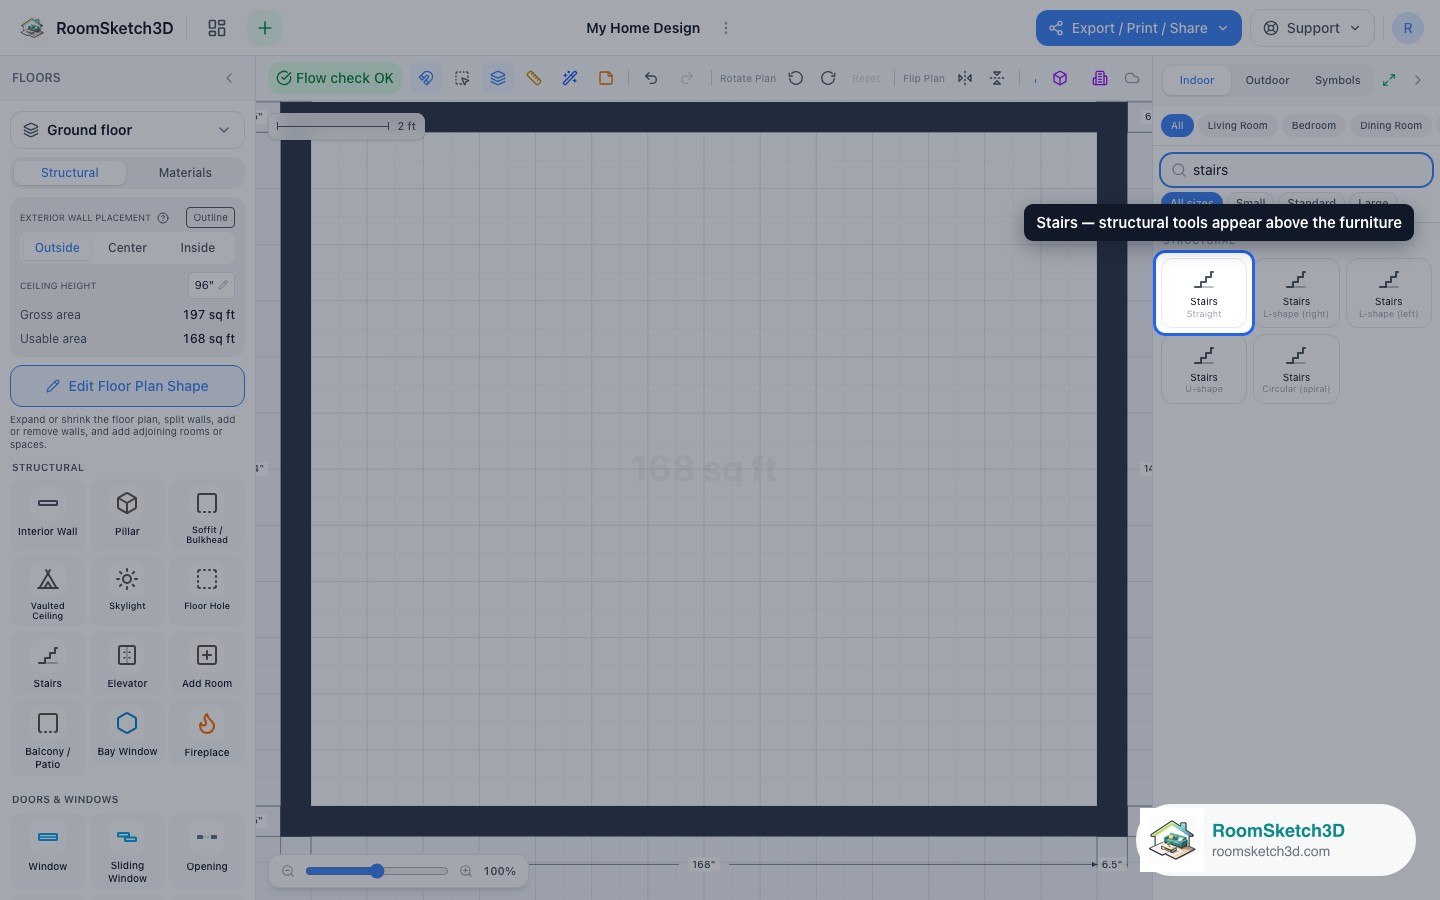Open the project options menu beside My Home Design
Image resolution: width=1440 pixels, height=900 pixels.
point(726,28)
